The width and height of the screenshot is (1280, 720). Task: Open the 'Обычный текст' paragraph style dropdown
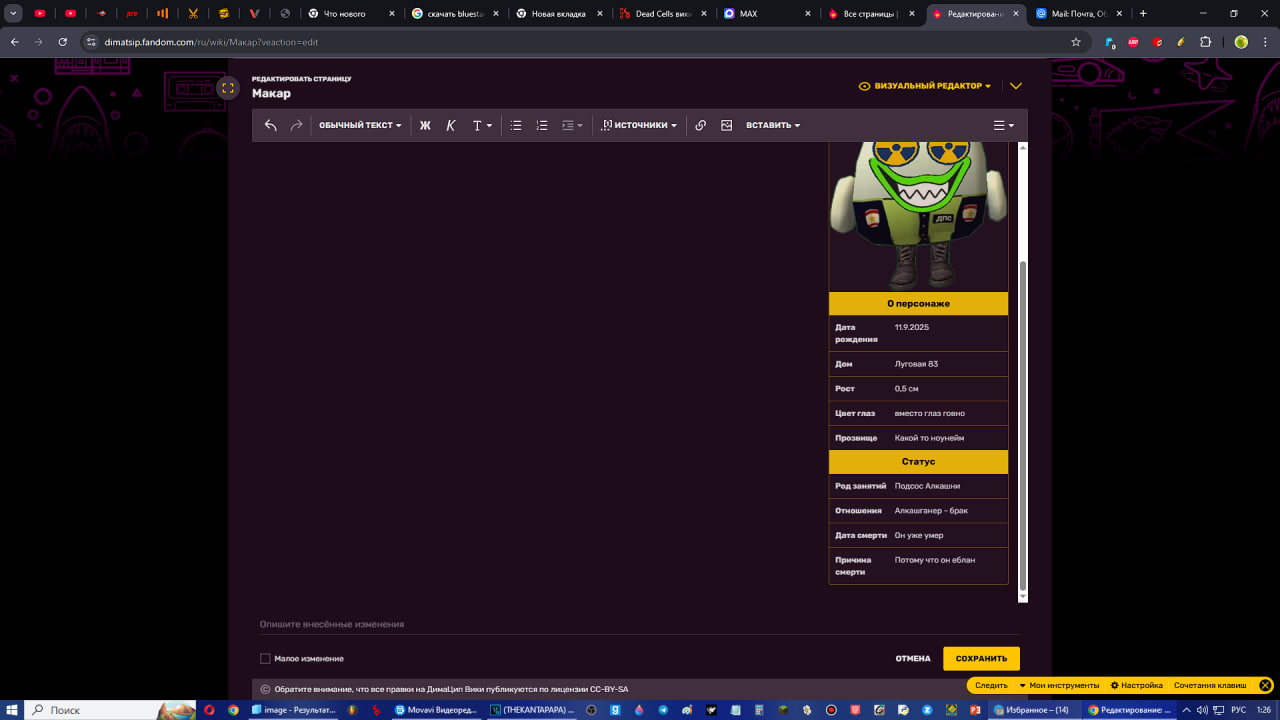tap(360, 126)
